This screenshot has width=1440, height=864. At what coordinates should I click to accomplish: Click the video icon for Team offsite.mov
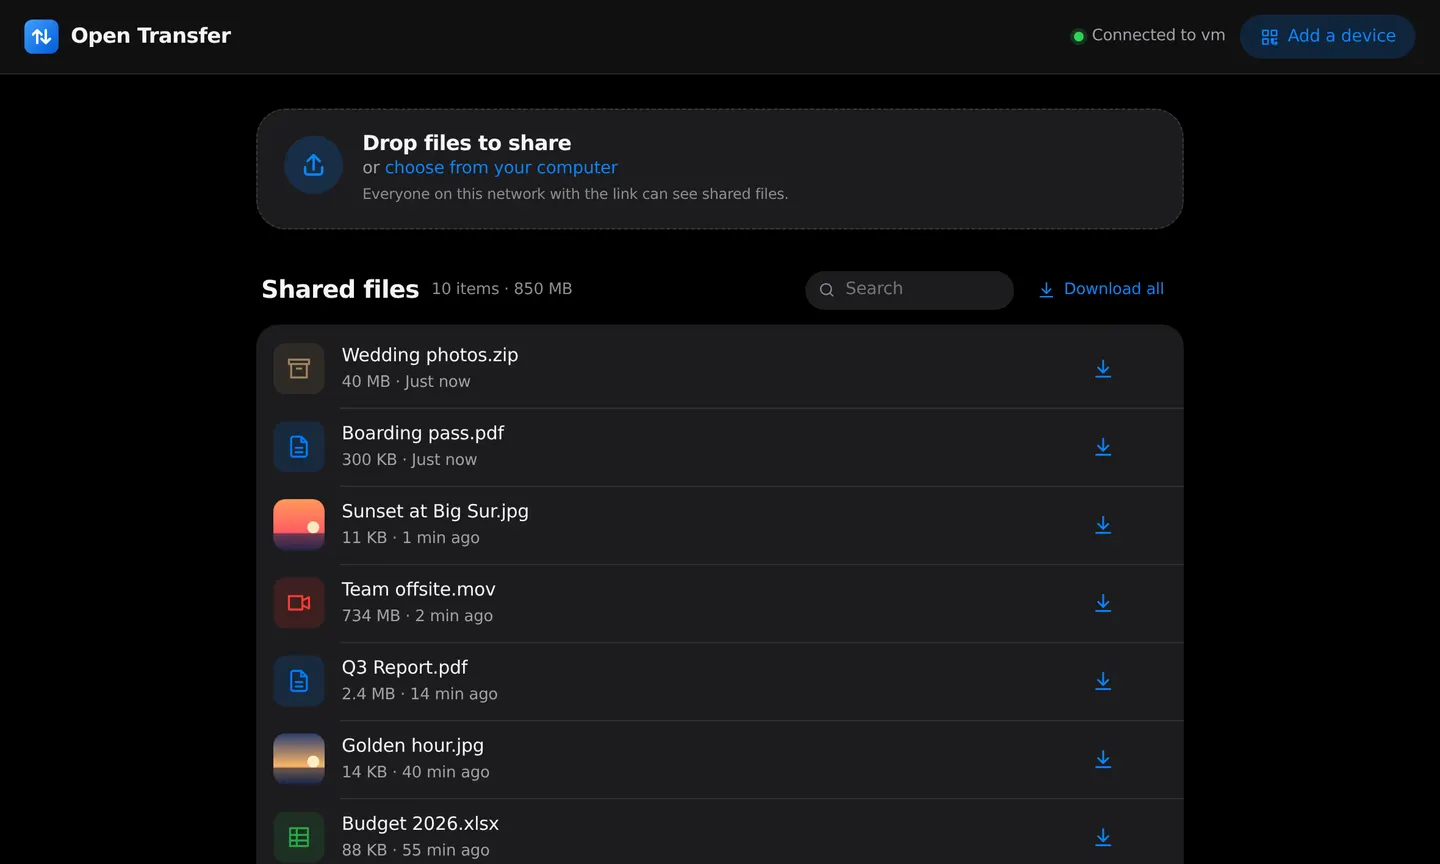click(x=299, y=603)
